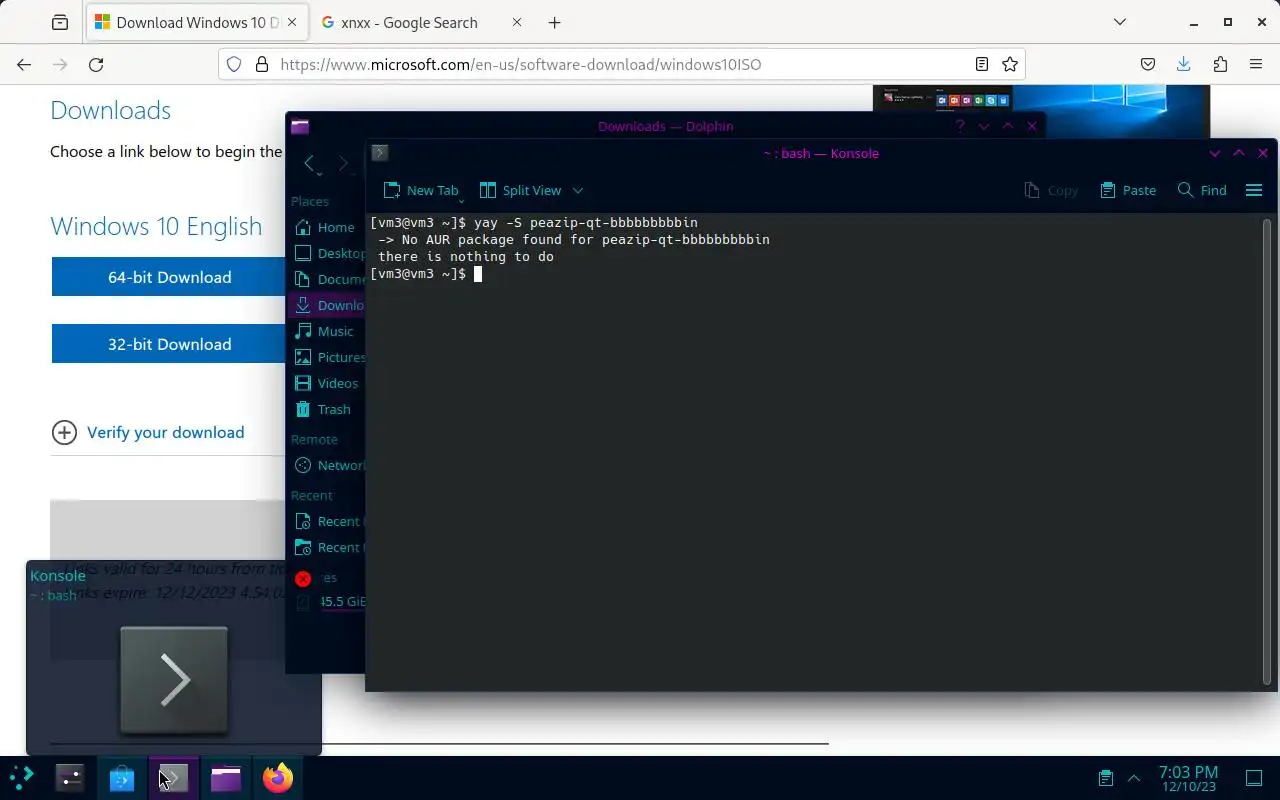Open Firefox extensions puzzle icon
1280x800 pixels.
tap(1220, 64)
